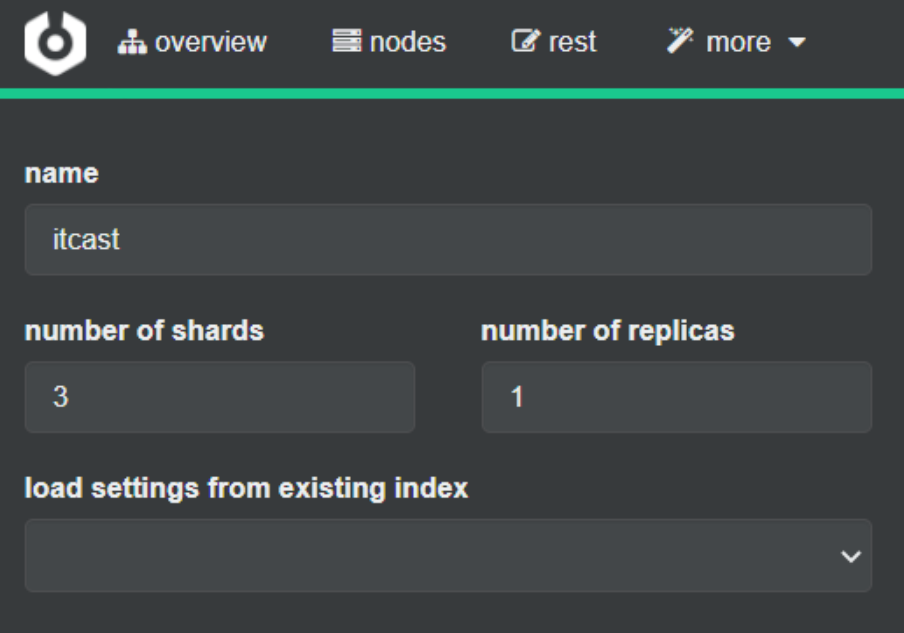
Task: Click the number of shards input
Action: [x=220, y=397]
